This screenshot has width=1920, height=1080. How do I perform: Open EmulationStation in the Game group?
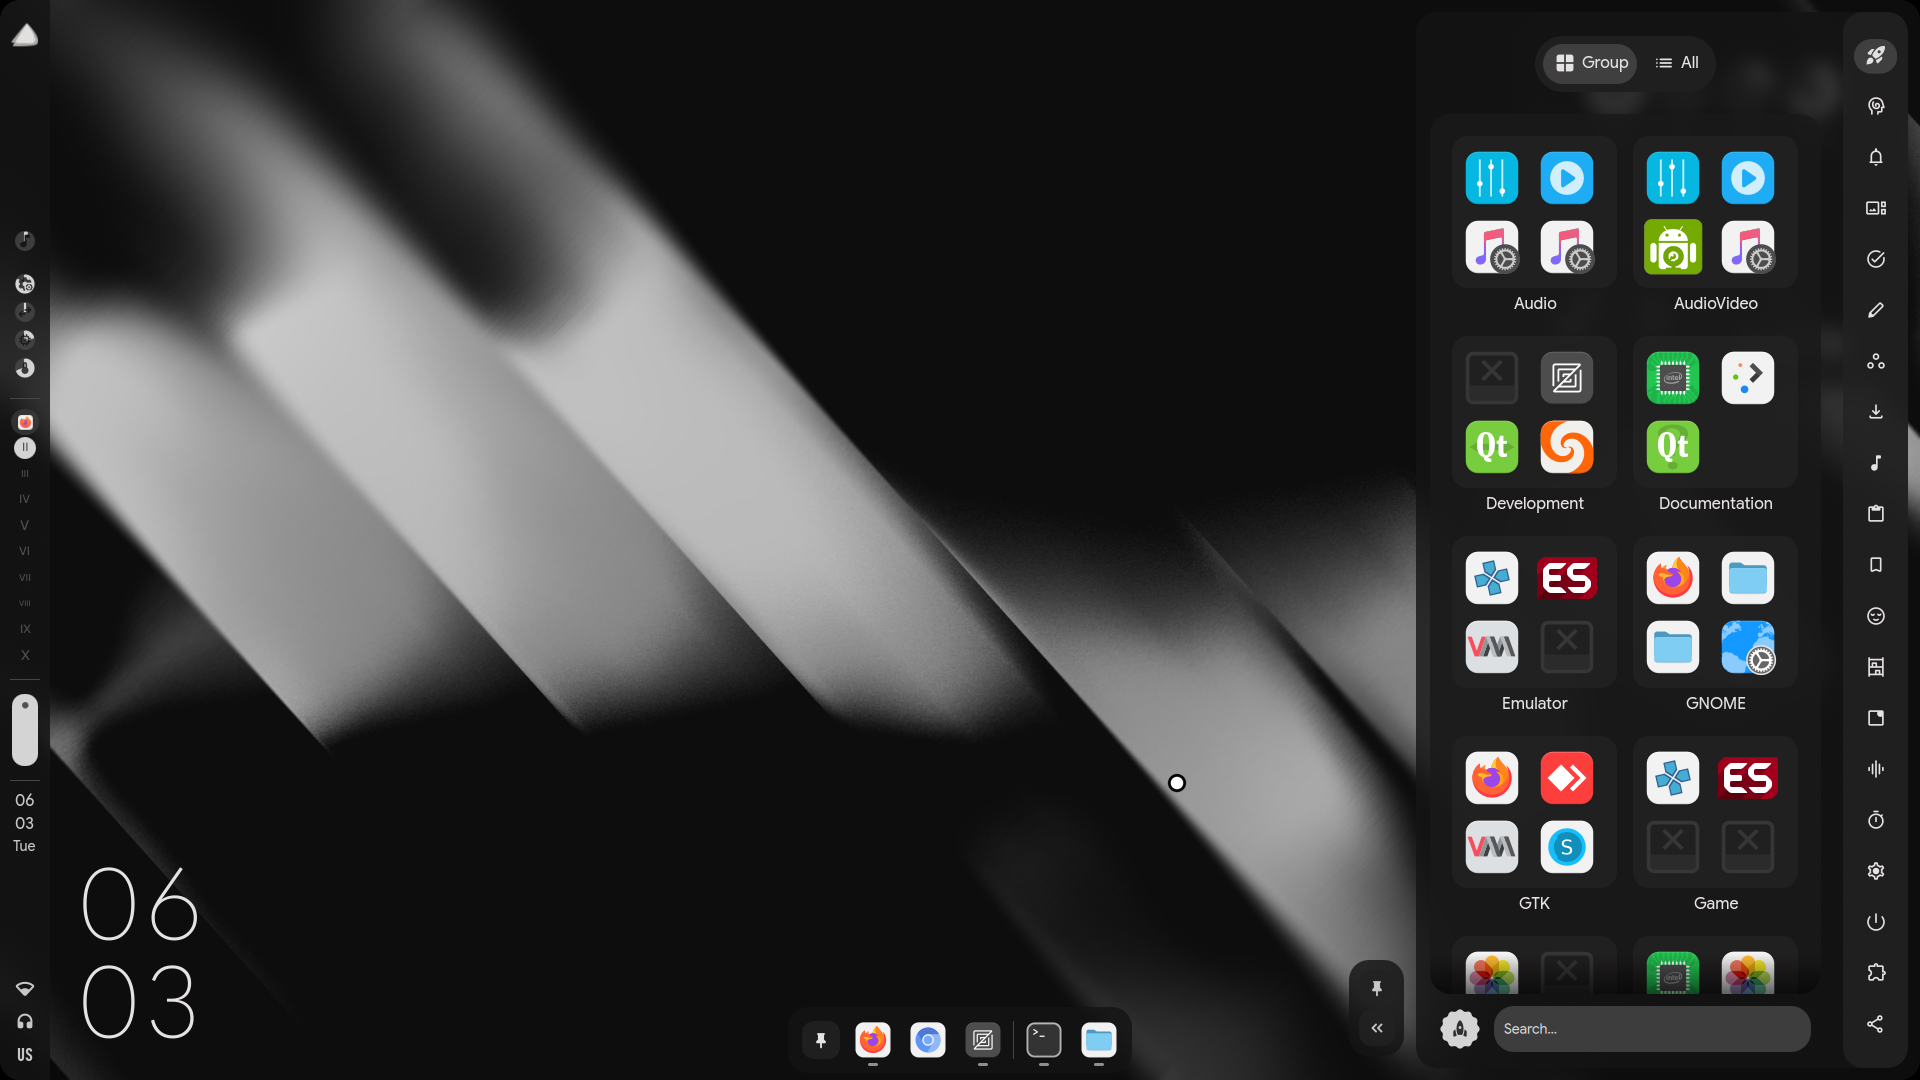[1748, 777]
